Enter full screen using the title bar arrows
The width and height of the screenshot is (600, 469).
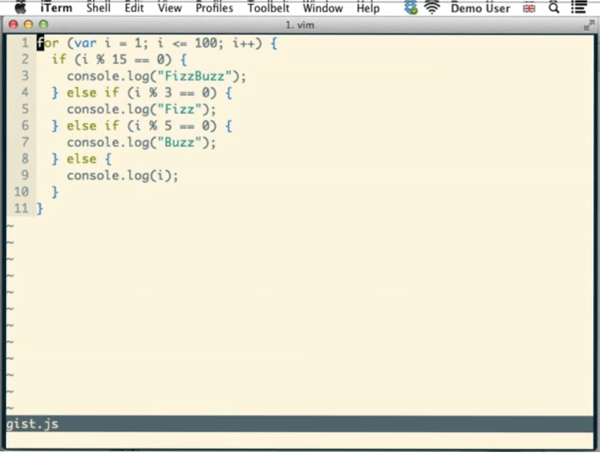(x=589, y=25)
